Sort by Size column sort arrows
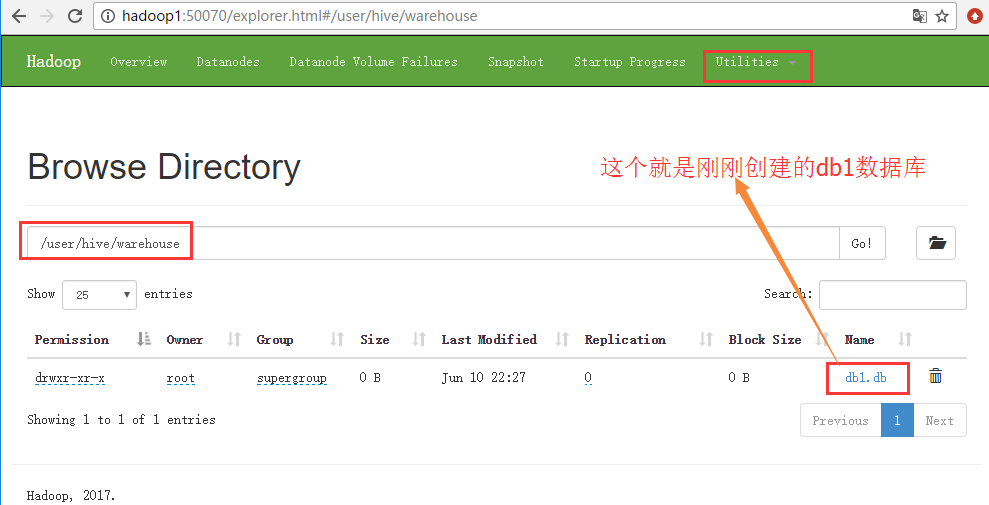 [419, 339]
